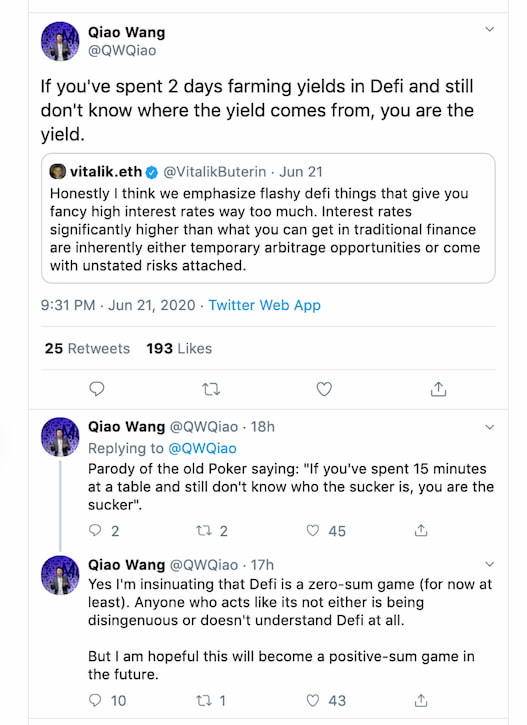The height and width of the screenshot is (725, 527).
Task: Like the Poker parody reply with 45 likes
Action: (x=313, y=530)
